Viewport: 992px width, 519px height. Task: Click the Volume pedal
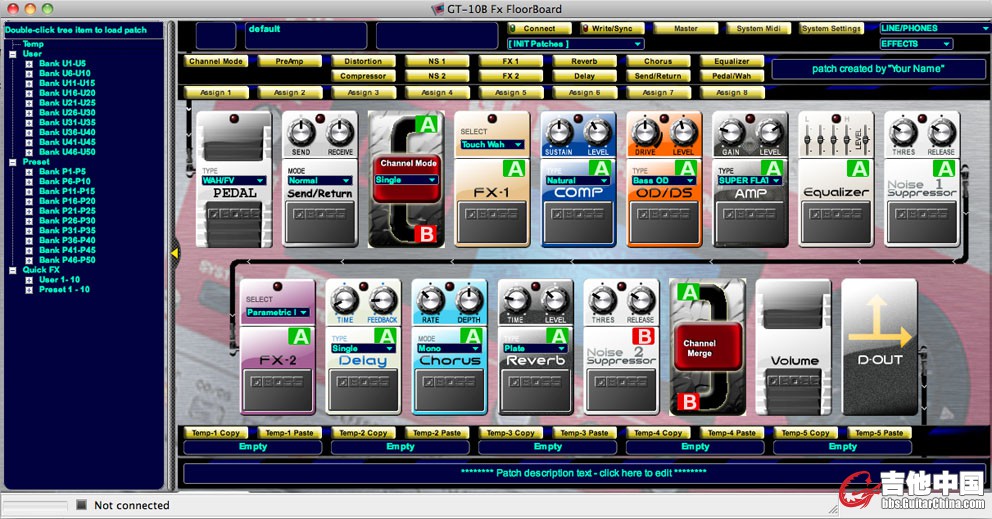point(793,347)
